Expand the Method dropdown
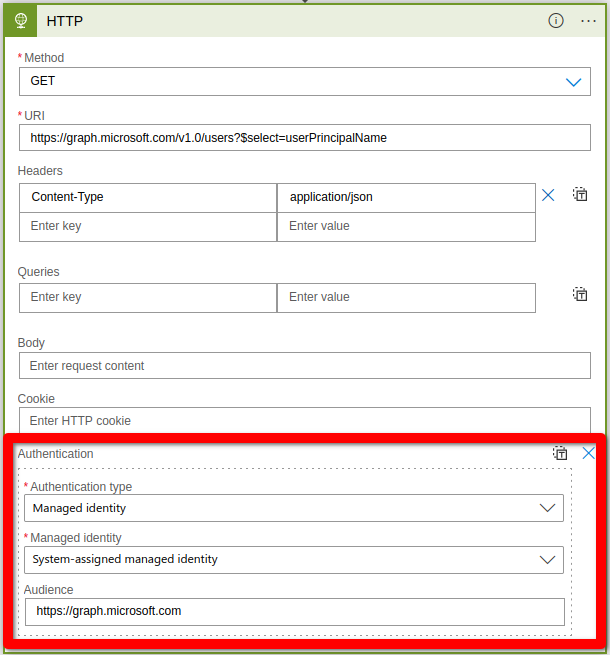The image size is (610, 655). point(573,81)
